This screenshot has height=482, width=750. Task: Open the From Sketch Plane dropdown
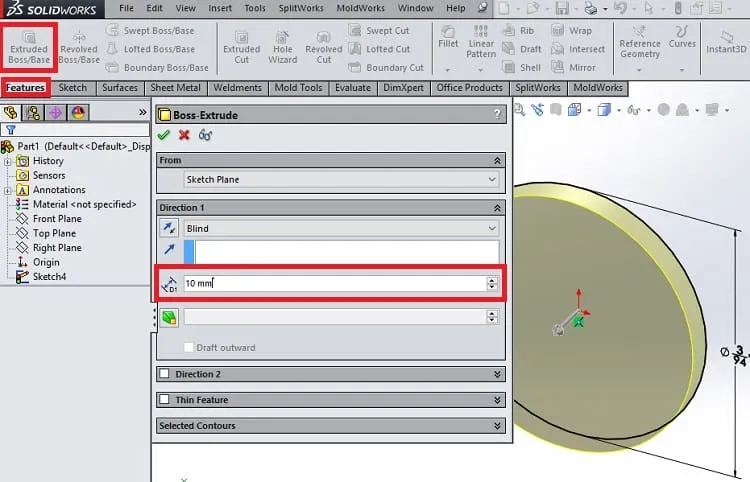pyautogui.click(x=342, y=180)
